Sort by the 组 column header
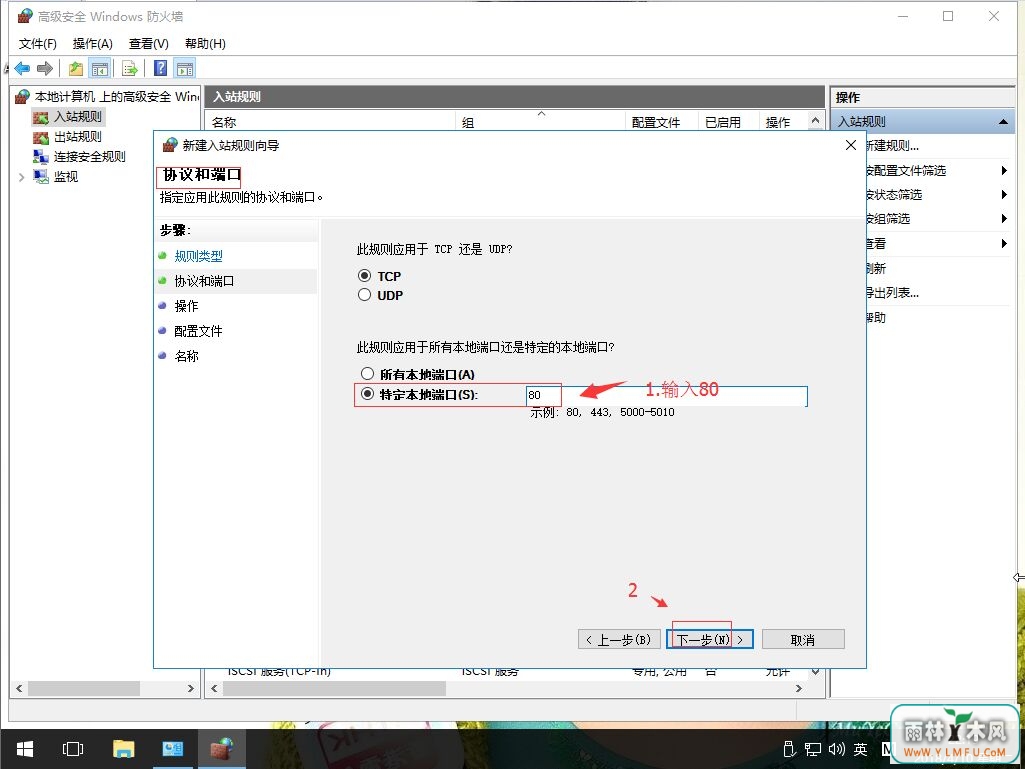Viewport: 1025px width, 769px height. (x=541, y=122)
